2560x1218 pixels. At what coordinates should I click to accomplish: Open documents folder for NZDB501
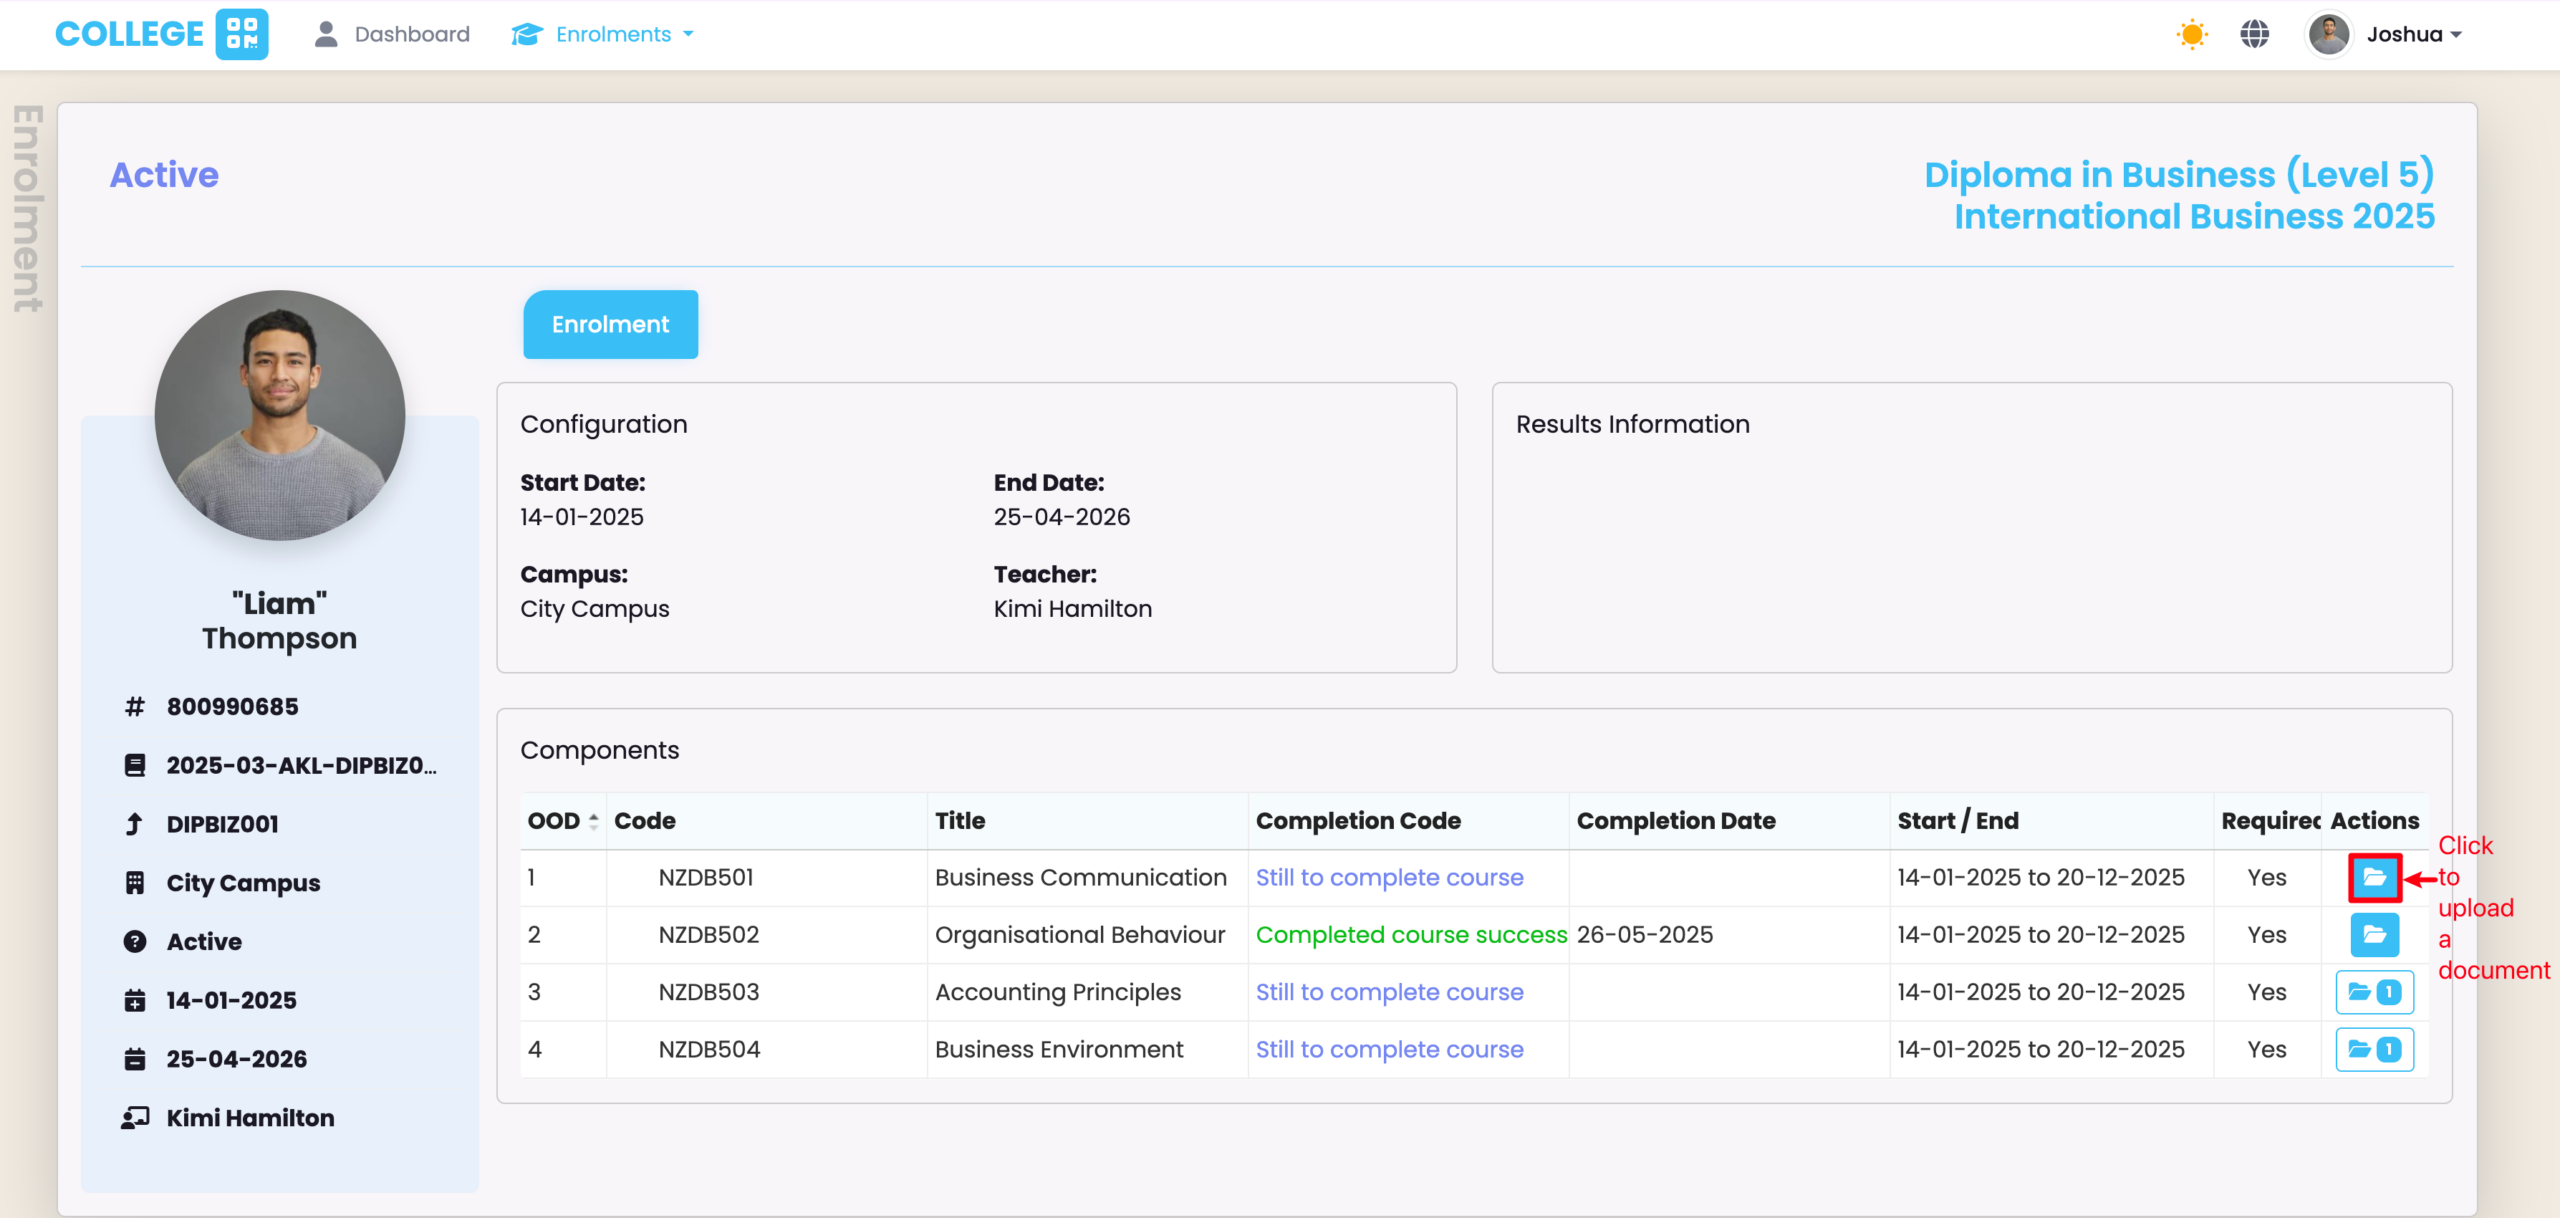2374,878
